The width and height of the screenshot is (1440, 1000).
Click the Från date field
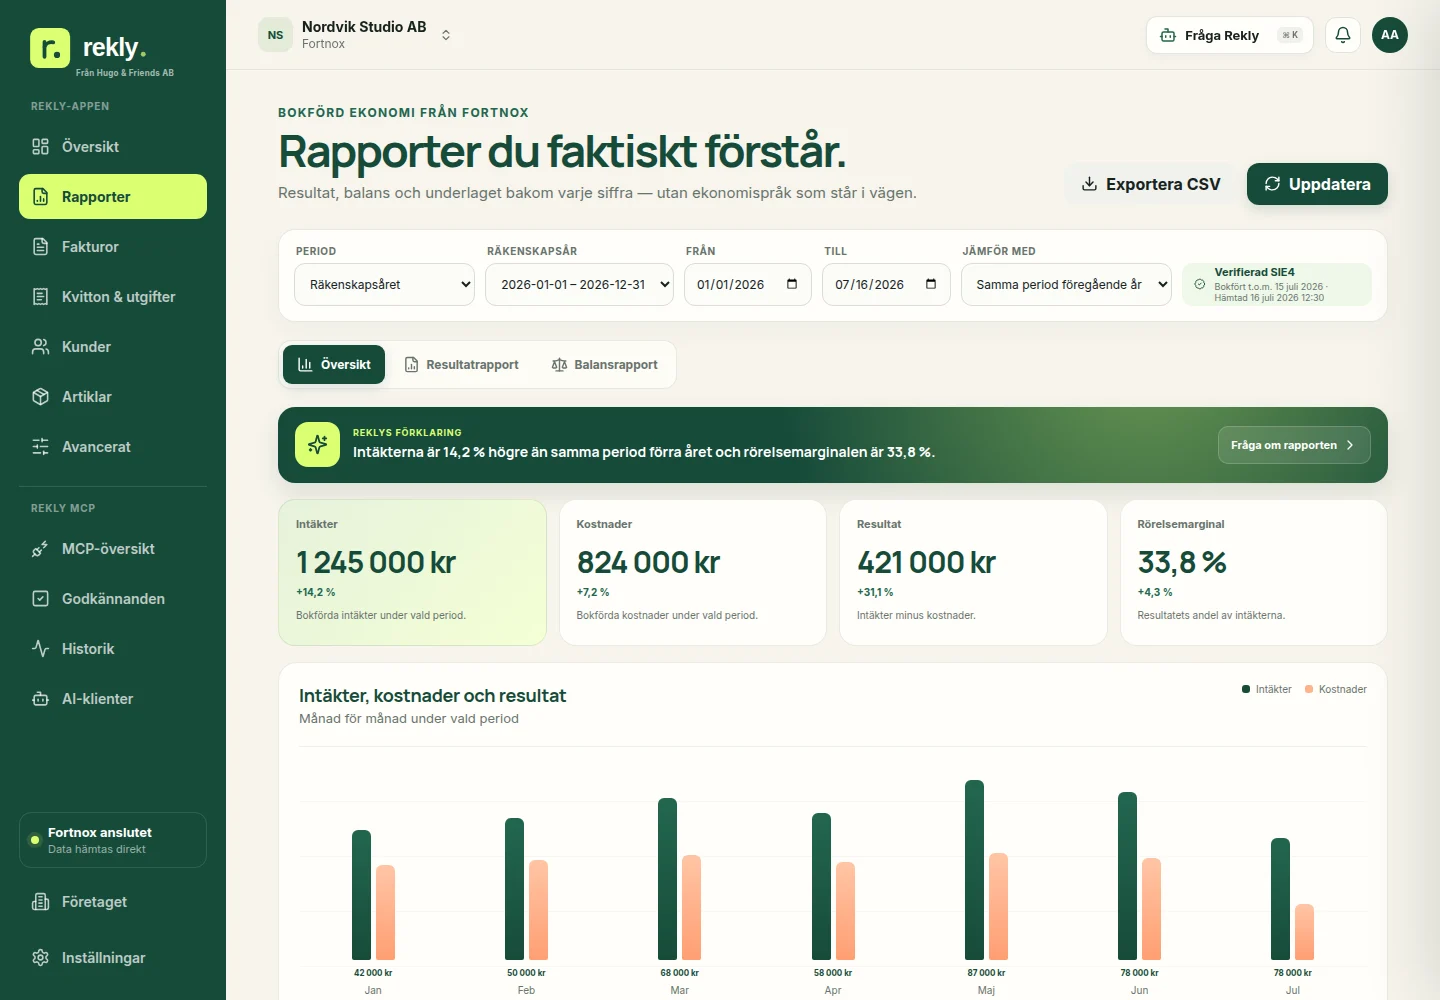tap(747, 285)
